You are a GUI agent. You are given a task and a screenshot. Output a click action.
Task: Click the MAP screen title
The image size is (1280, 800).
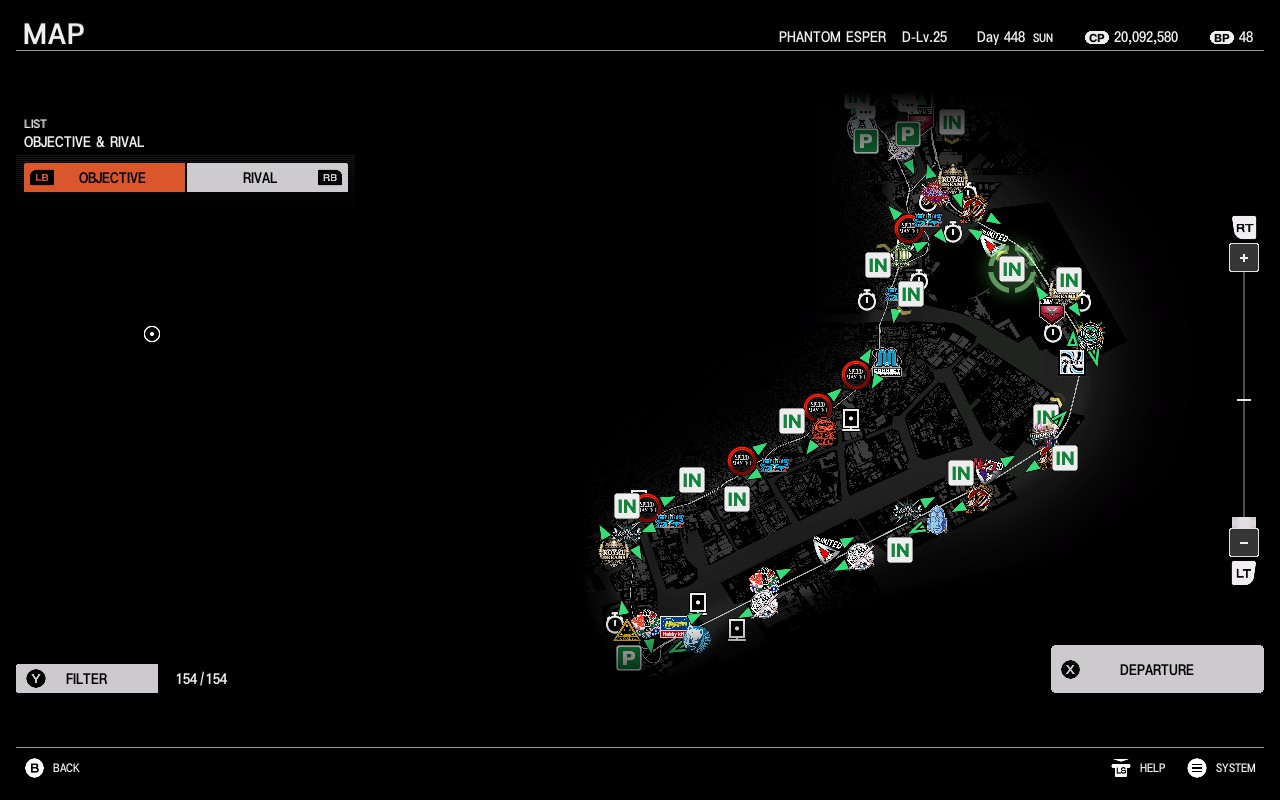[54, 34]
